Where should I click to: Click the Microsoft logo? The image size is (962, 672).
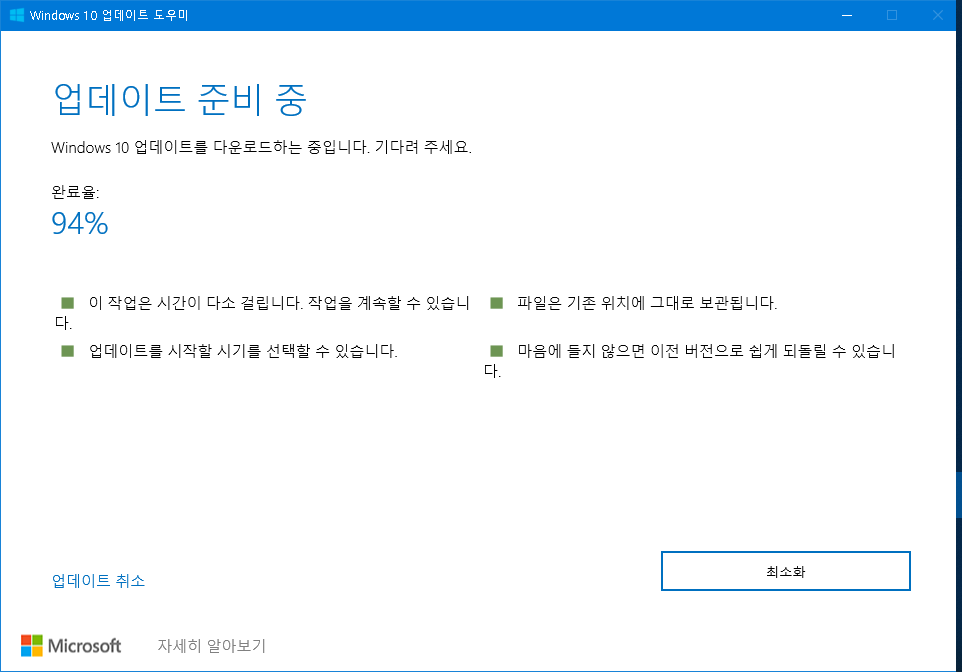71,646
